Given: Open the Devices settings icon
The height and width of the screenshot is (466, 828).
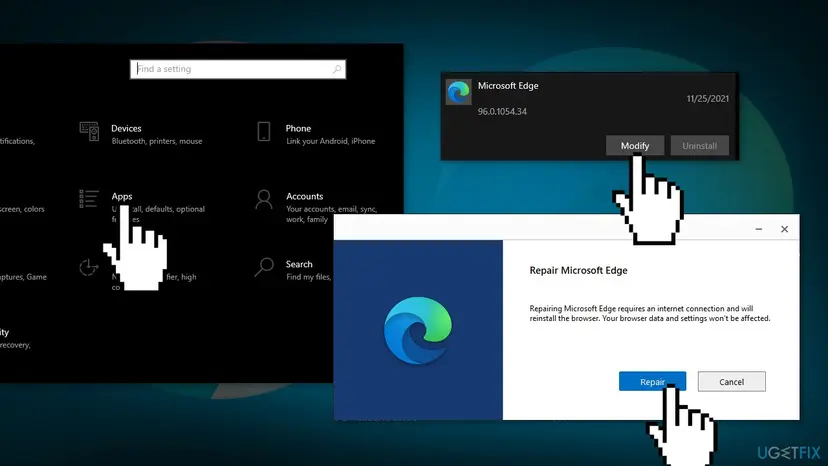Looking at the screenshot, I should coord(89,132).
